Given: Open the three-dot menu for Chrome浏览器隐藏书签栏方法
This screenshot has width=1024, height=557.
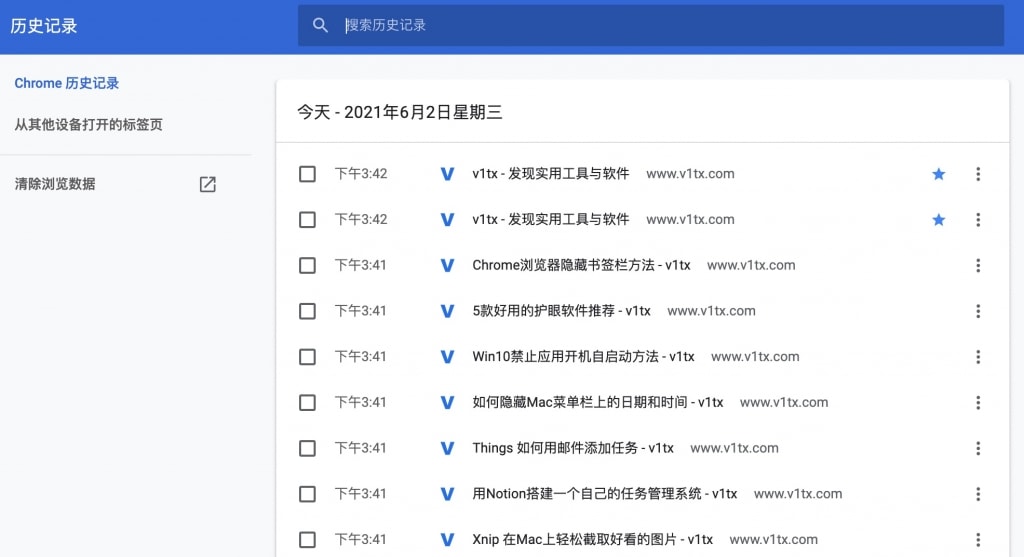Looking at the screenshot, I should [978, 265].
